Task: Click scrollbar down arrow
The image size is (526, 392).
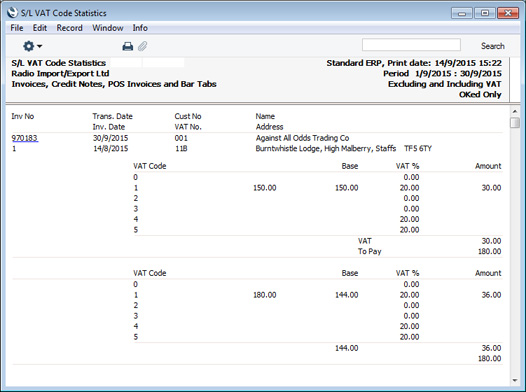Action: click(x=515, y=380)
